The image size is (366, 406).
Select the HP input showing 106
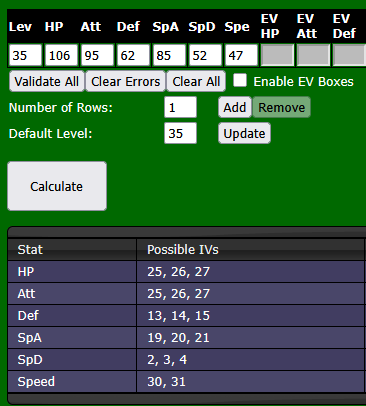(x=62, y=55)
